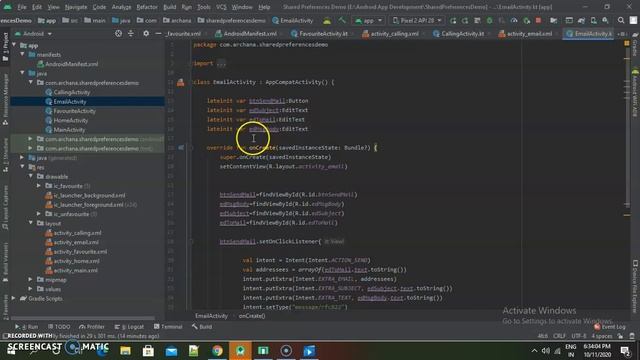640x360 pixels.
Task: Open Microsoft Store from the taskbar
Action: (x=148, y=351)
